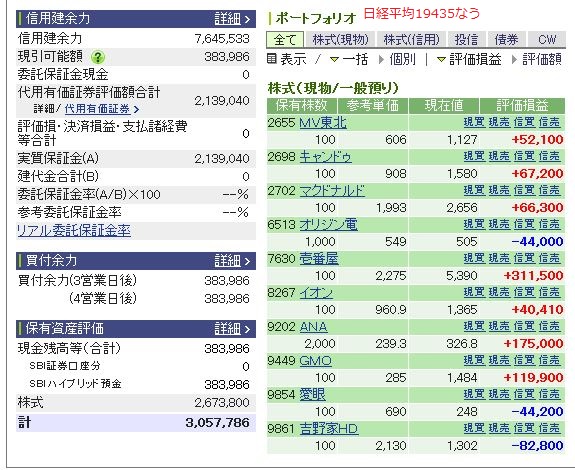This screenshot has height=470, width=575.
Task: Switch the display to 個別
Action: pos(398,59)
